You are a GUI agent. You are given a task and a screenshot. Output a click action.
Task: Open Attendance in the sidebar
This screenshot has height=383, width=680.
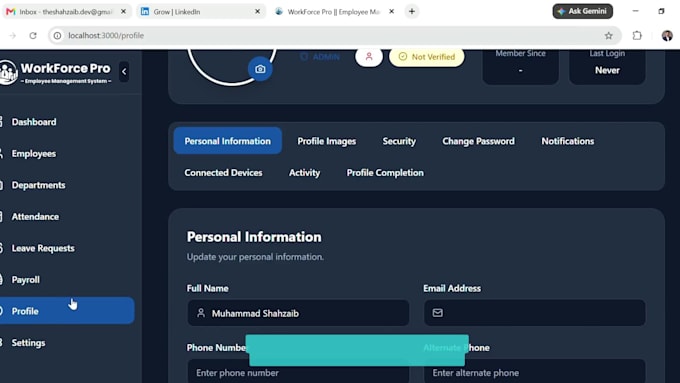[x=35, y=216]
